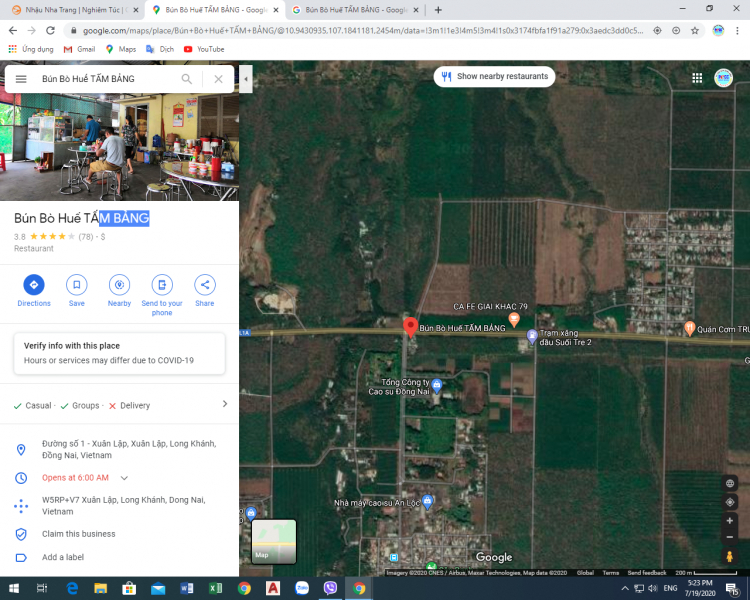Click the search magnifier icon
The width and height of the screenshot is (750, 600).
click(x=187, y=79)
